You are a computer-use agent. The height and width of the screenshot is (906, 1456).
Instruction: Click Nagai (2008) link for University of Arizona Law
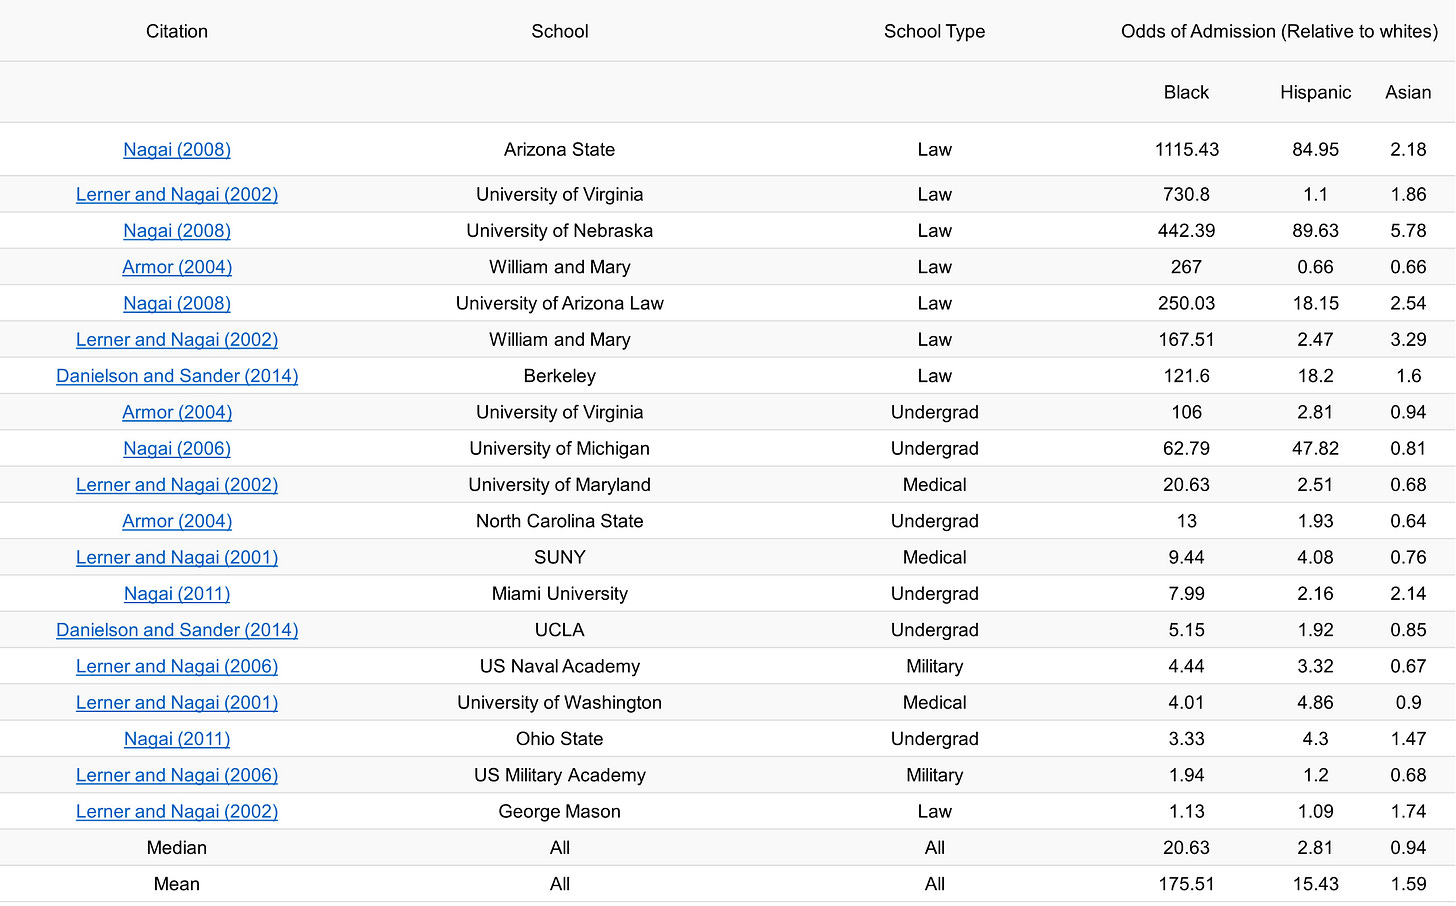click(177, 303)
